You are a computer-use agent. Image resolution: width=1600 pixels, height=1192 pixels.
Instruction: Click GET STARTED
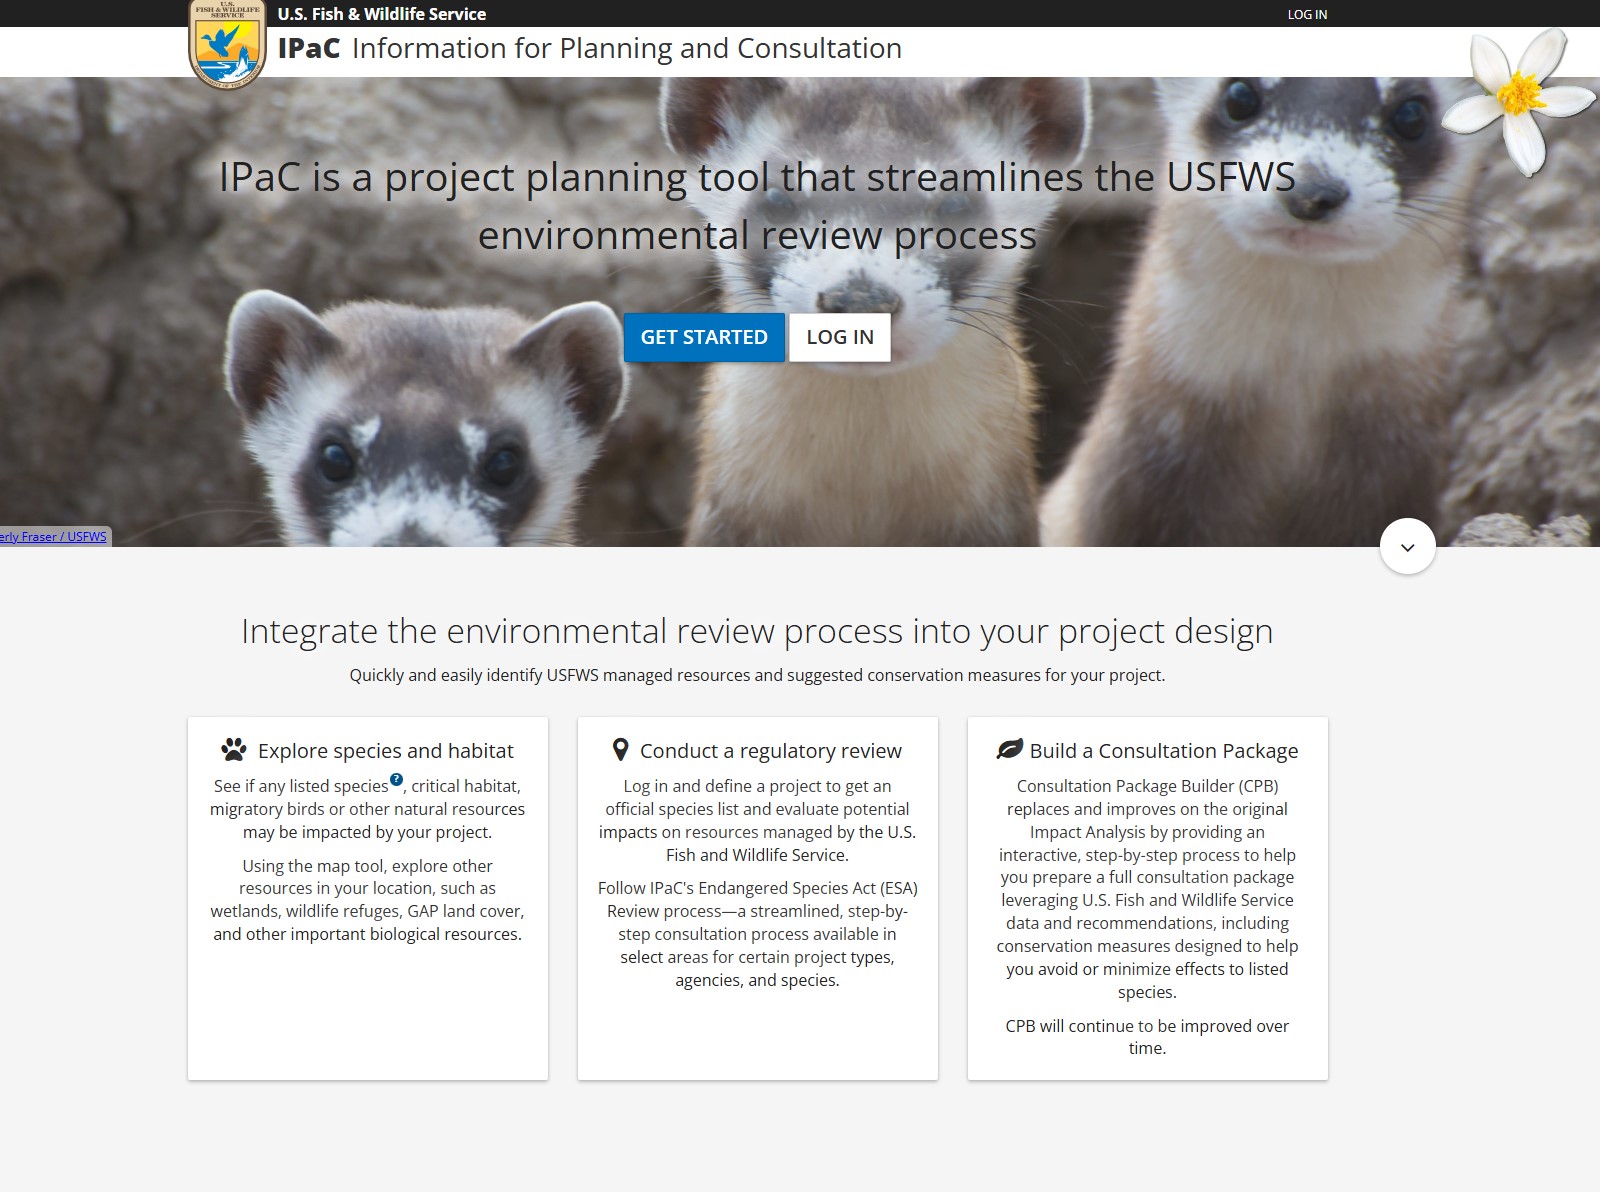click(704, 337)
